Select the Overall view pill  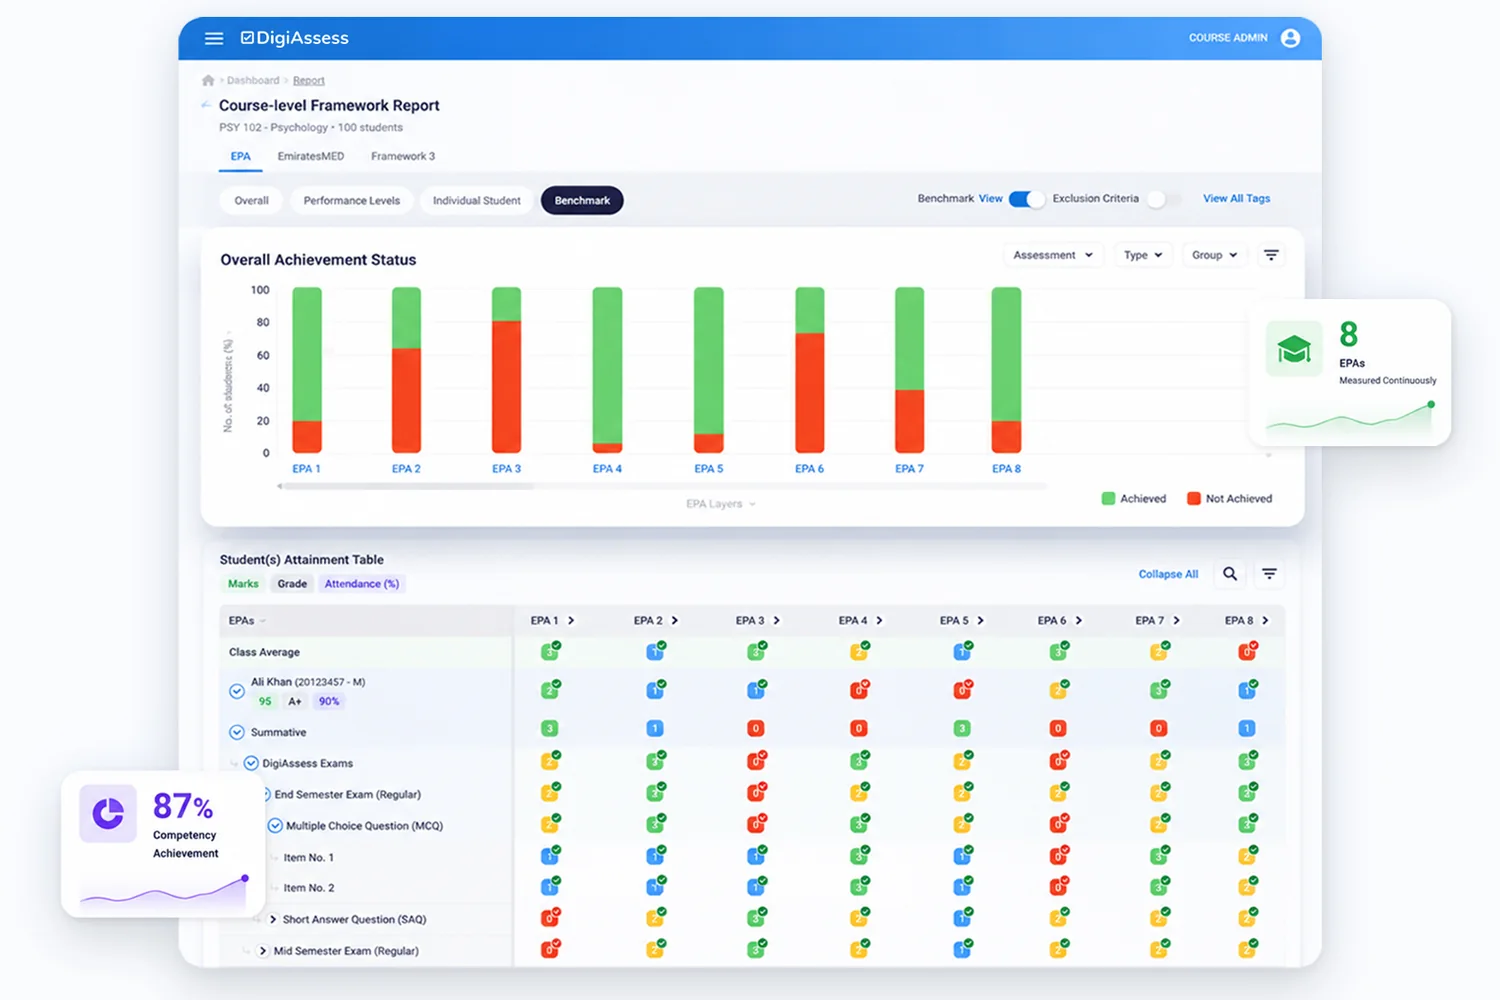252,200
